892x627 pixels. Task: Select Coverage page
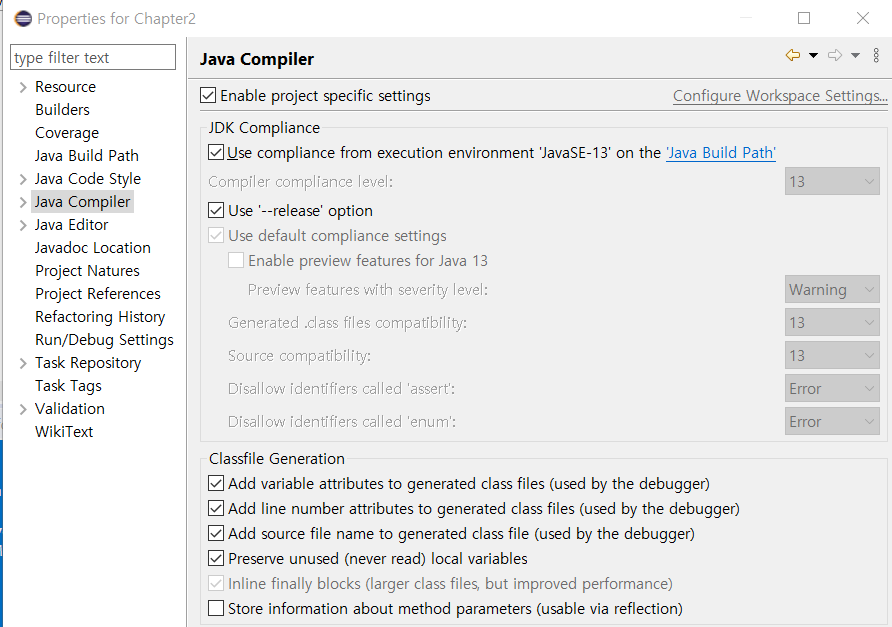point(67,133)
